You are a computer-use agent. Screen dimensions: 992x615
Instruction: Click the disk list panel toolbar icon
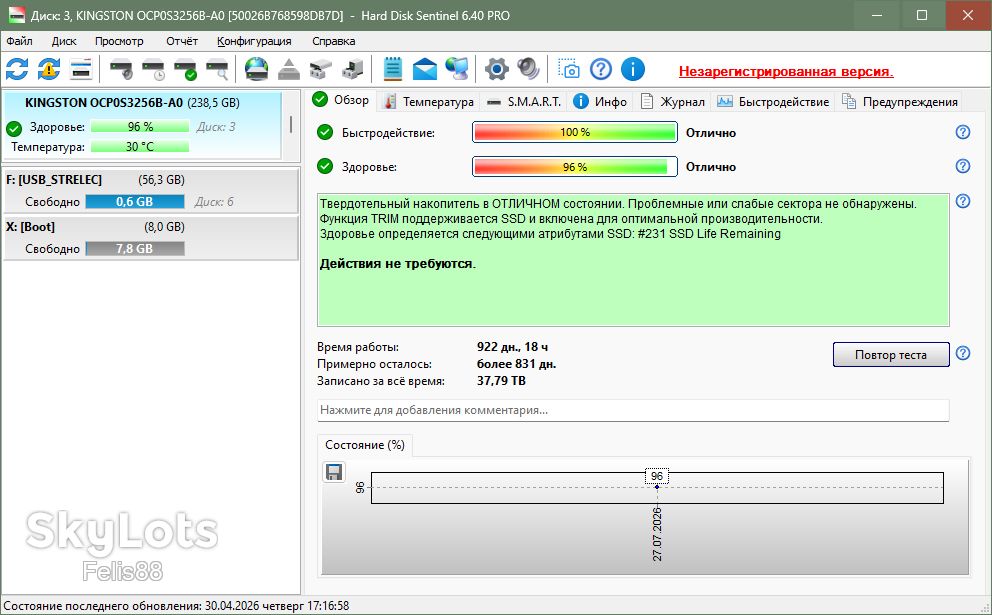(x=81, y=68)
